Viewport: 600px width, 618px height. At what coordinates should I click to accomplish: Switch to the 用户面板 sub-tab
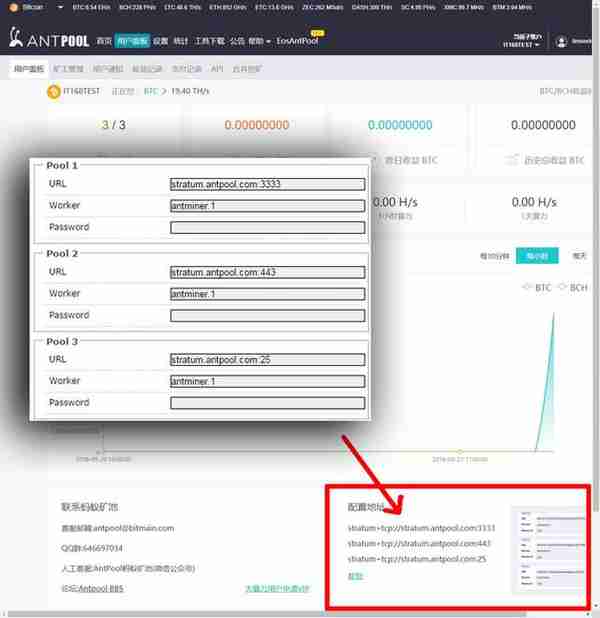point(29,69)
